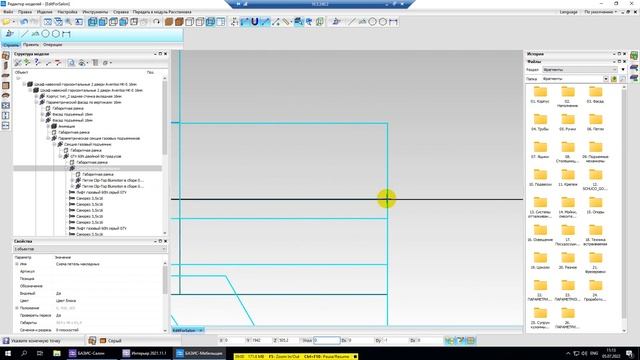Click the document copy icon in structure toolbar
640x360 pixels.
tap(71, 62)
